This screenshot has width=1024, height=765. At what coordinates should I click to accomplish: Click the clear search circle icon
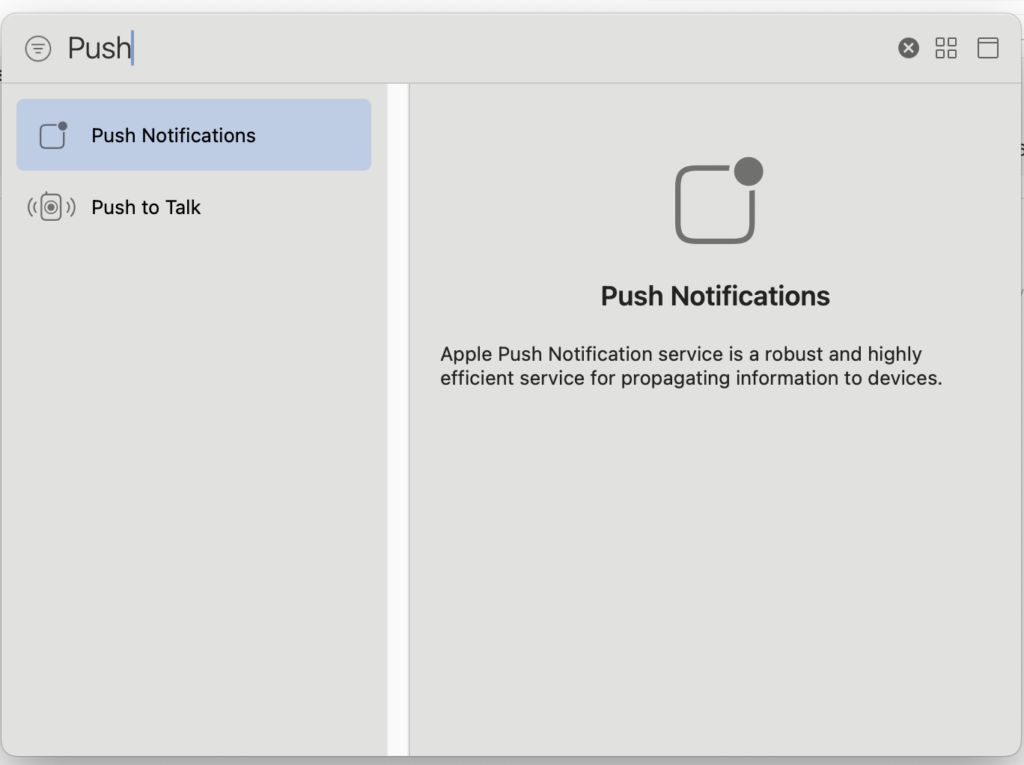coord(907,47)
